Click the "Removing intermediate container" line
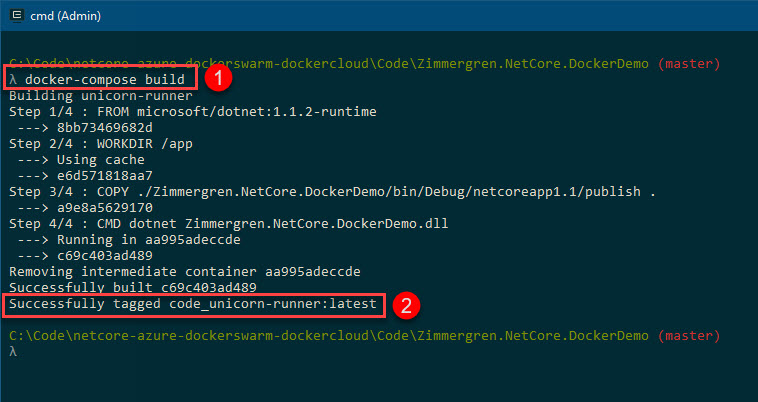Viewport: 758px width, 402px height. tap(185, 271)
